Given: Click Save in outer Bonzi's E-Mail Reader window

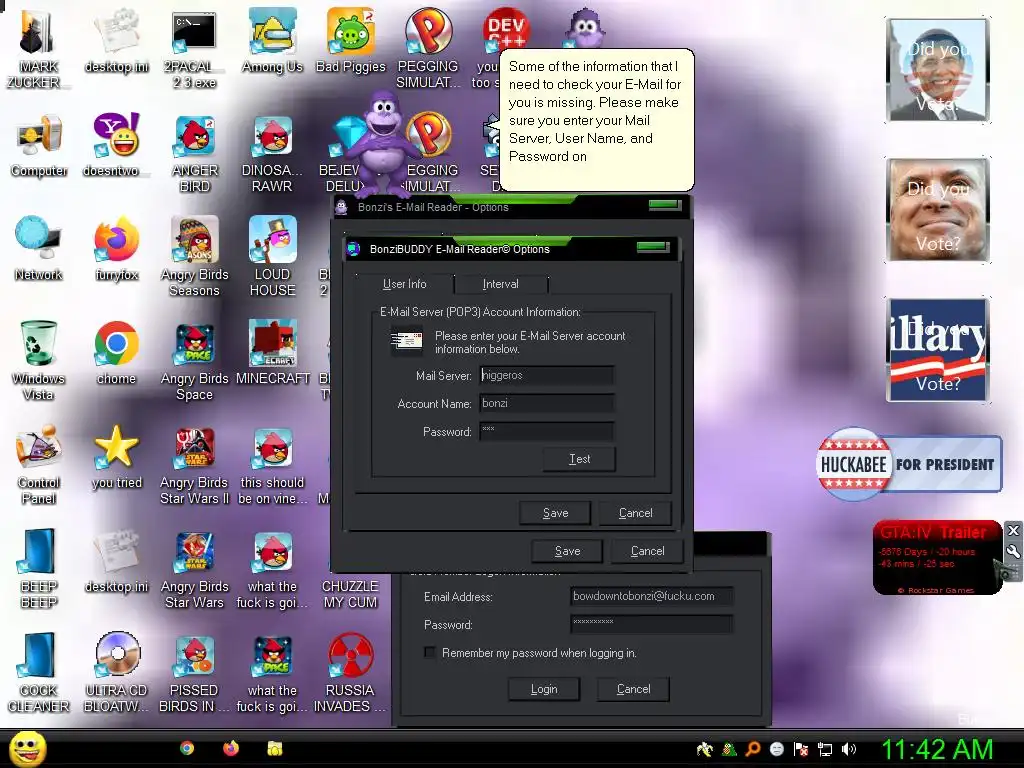Looking at the screenshot, I should click(x=567, y=551).
